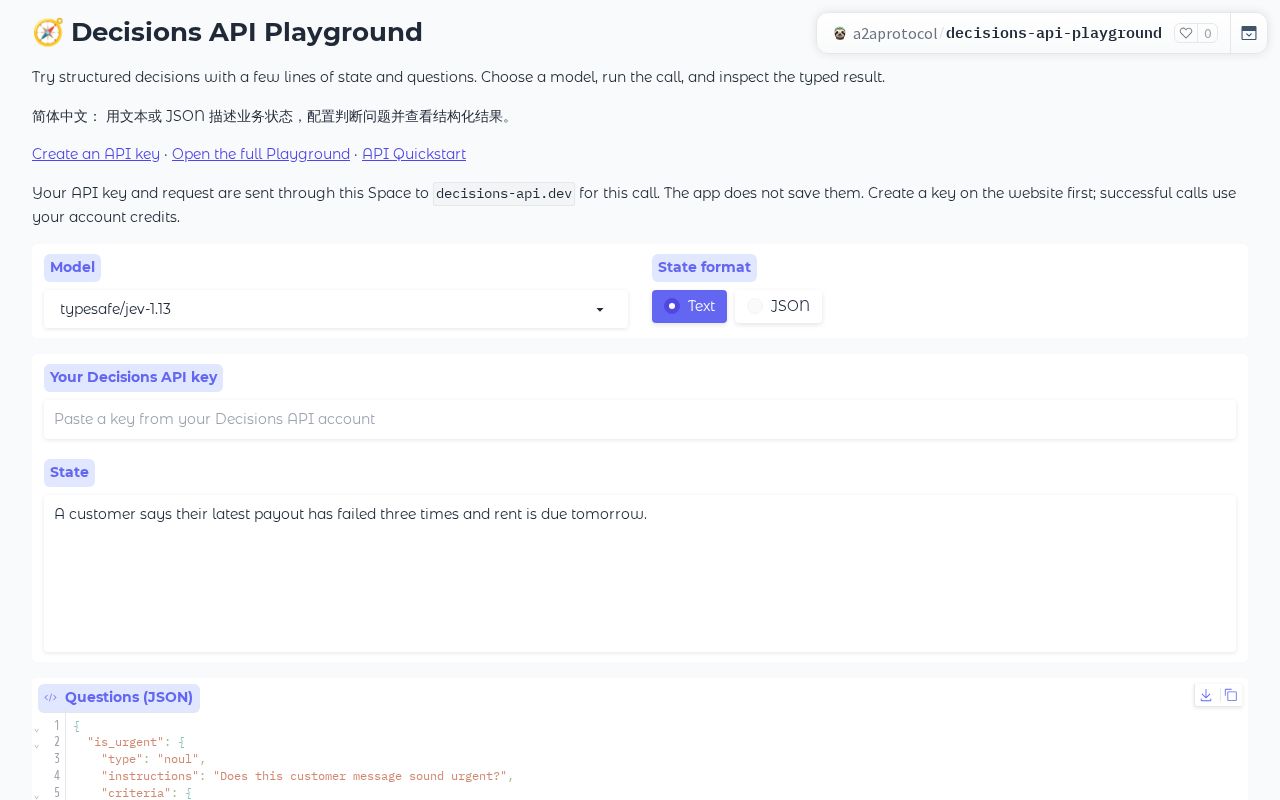Select the JSON state format radio
This screenshot has height=800, width=1280.
[778, 306]
